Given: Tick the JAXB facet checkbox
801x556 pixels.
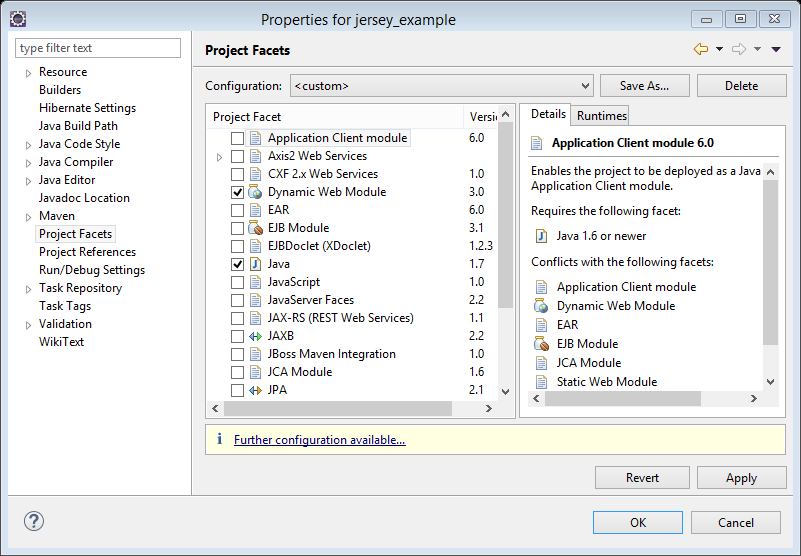Looking at the screenshot, I should click(x=237, y=336).
